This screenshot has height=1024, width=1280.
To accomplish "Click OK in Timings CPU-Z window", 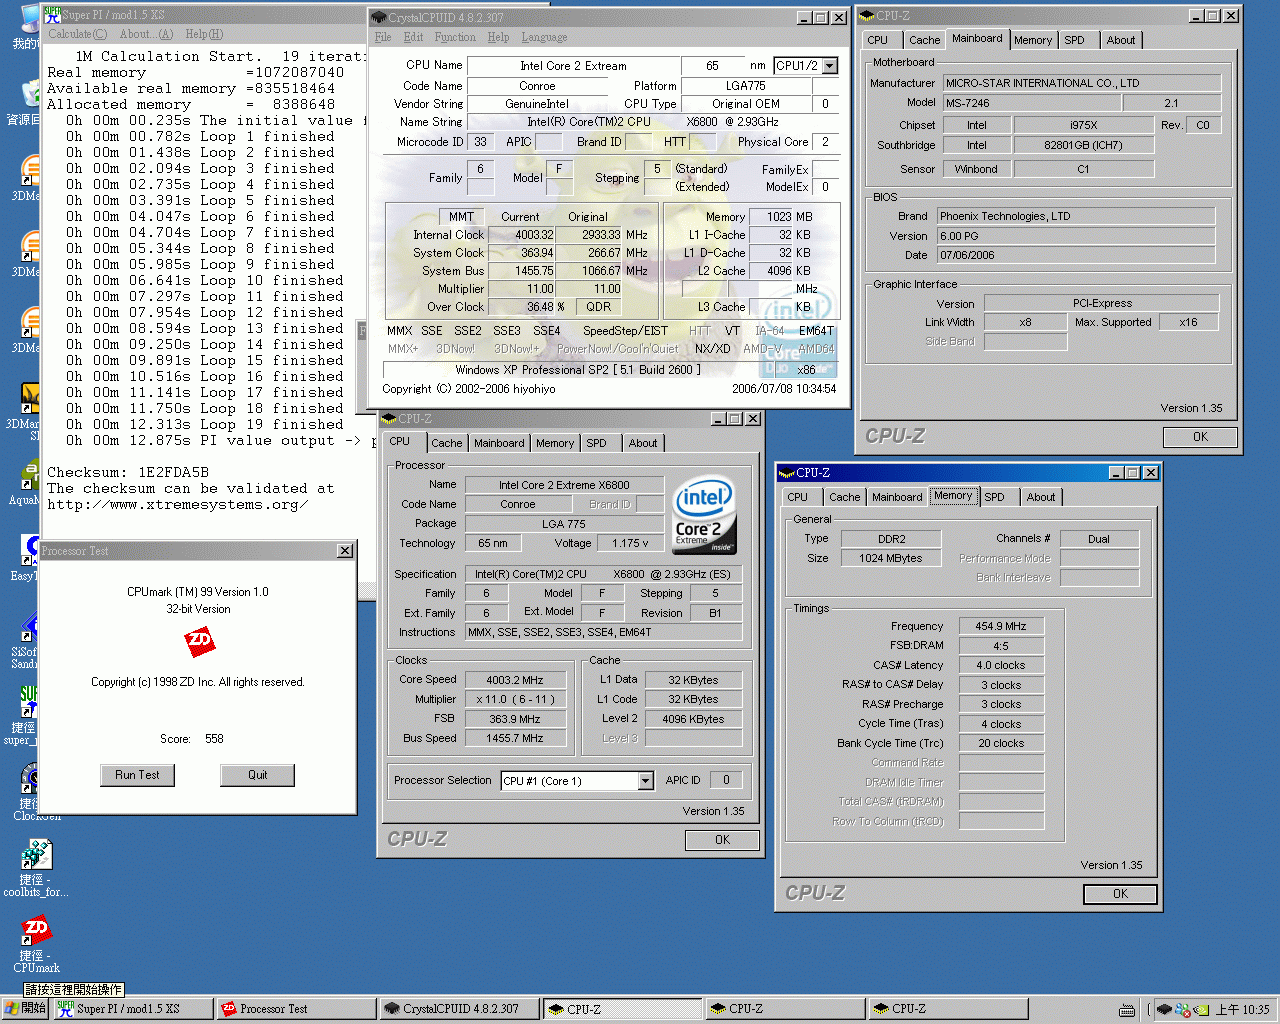I will pos(1120,894).
